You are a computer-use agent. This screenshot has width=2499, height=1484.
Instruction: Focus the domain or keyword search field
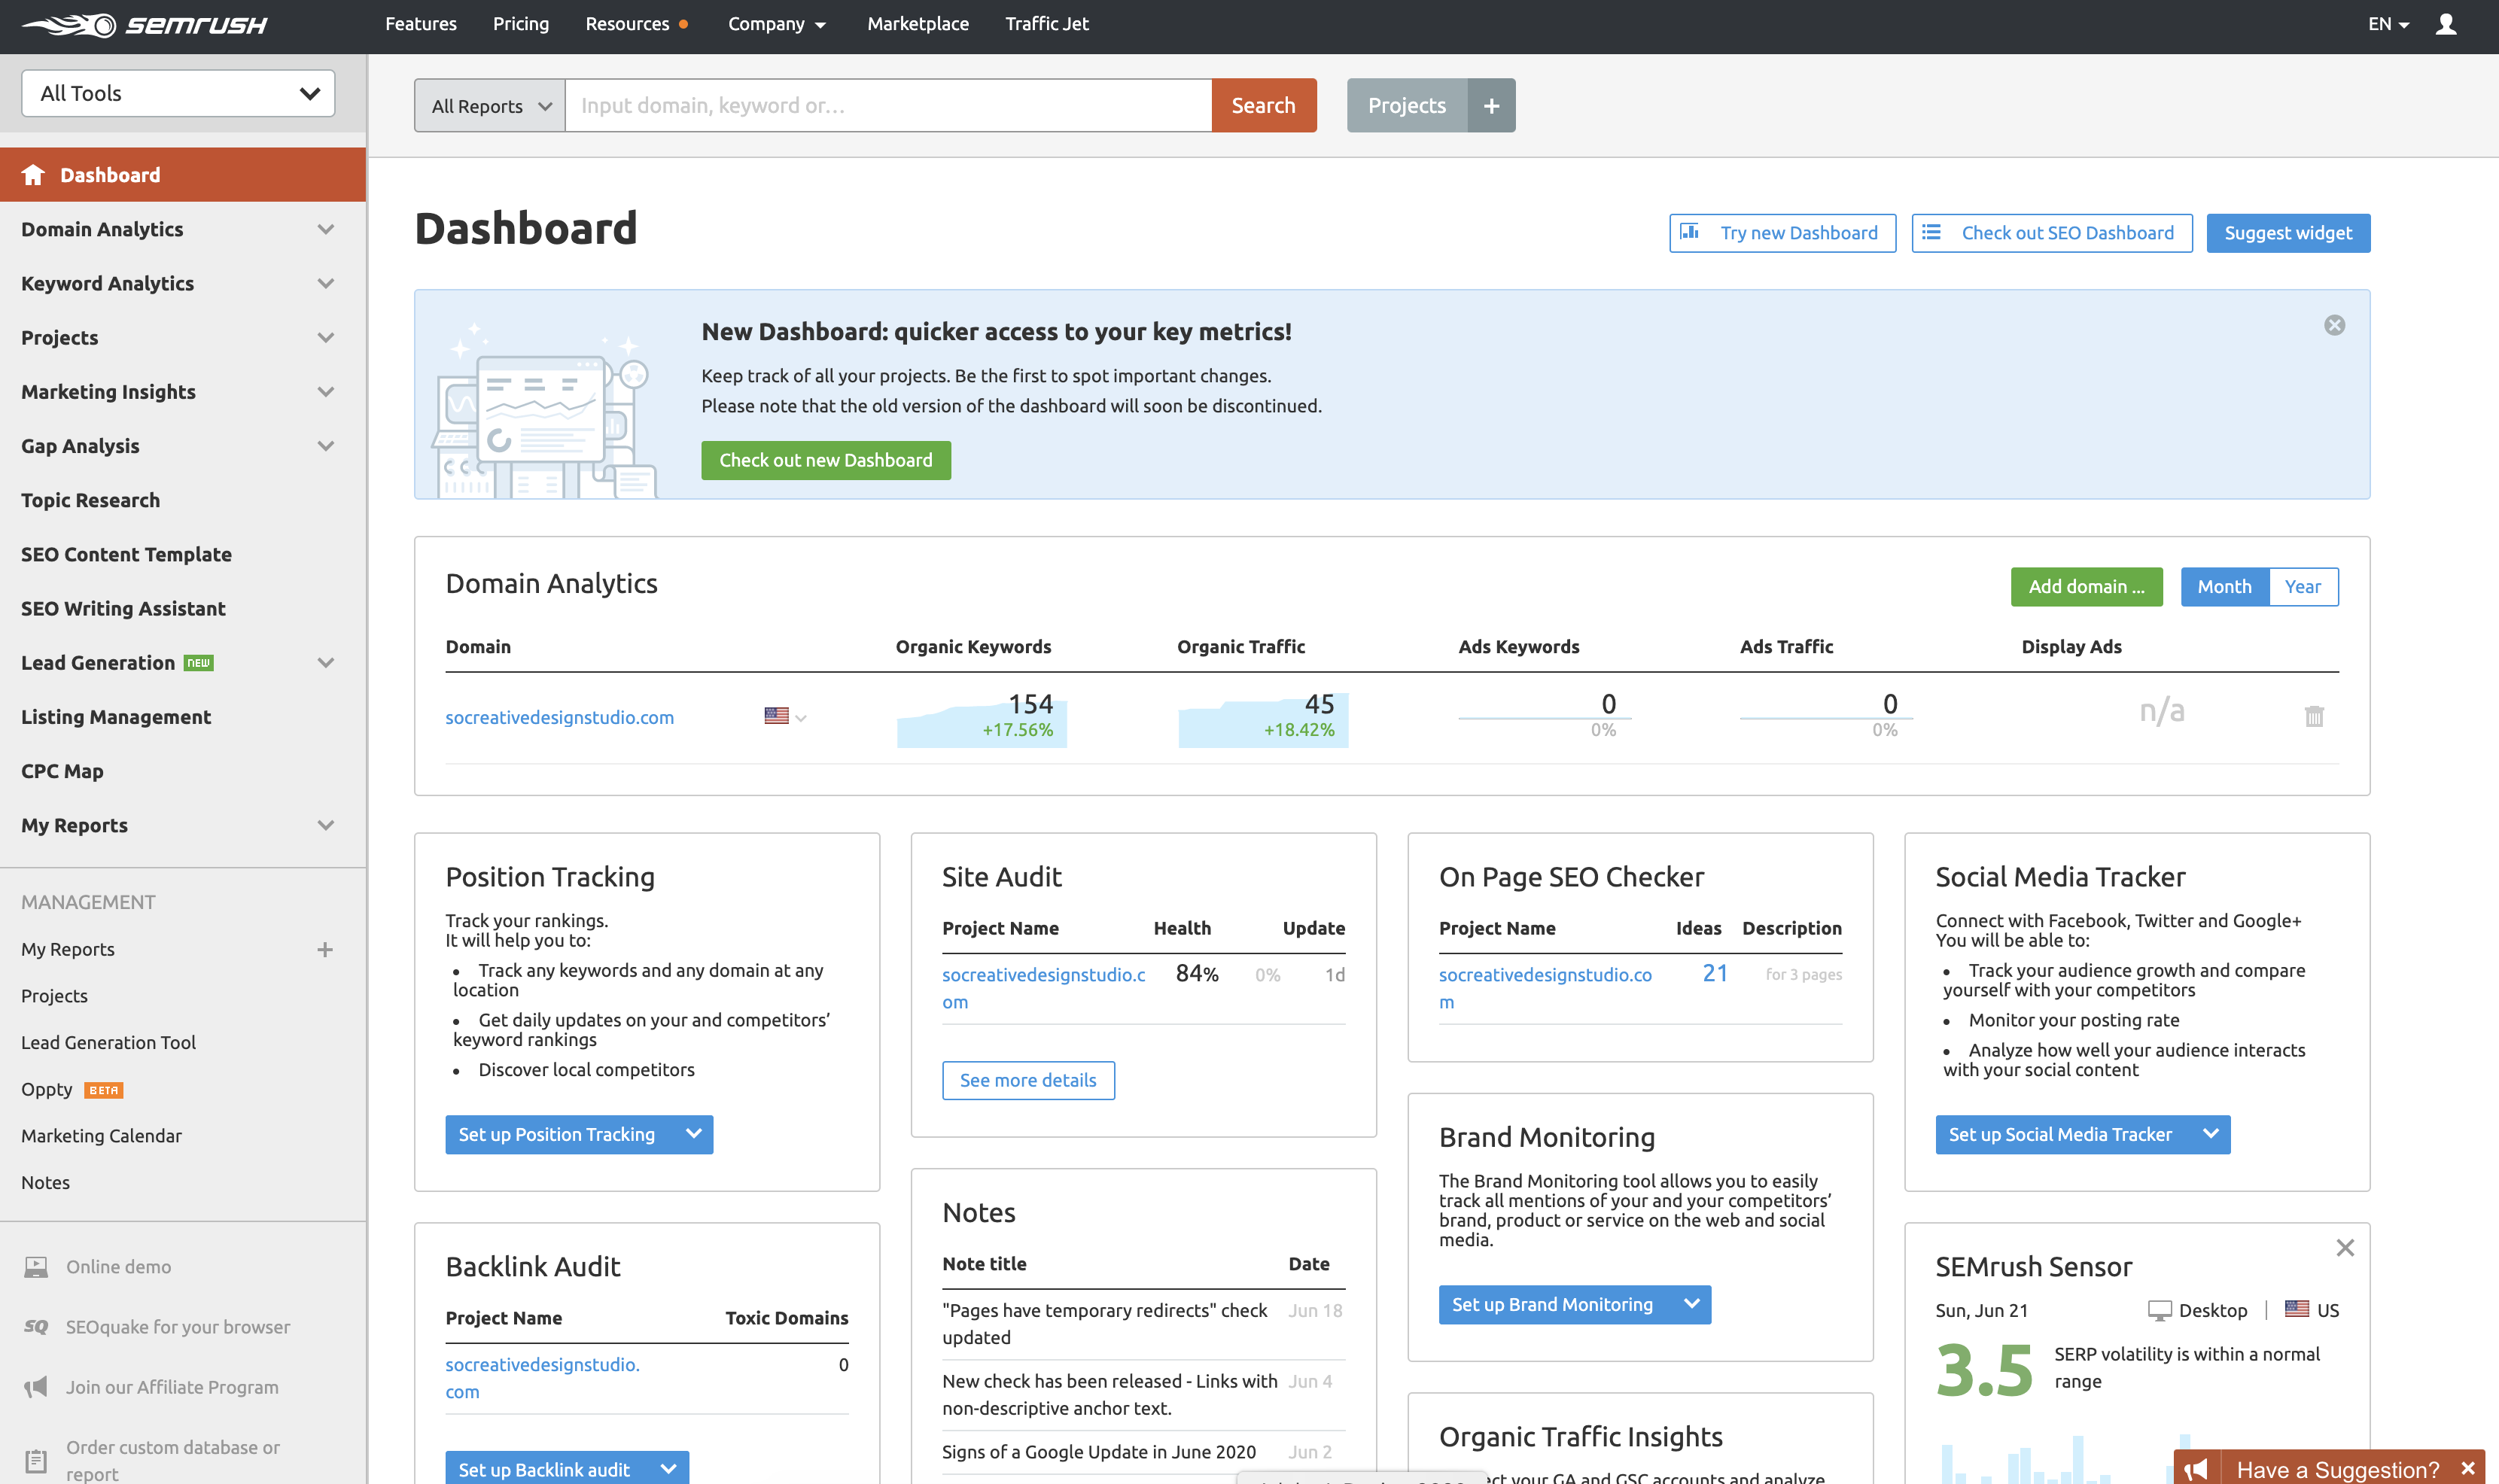tap(889, 105)
